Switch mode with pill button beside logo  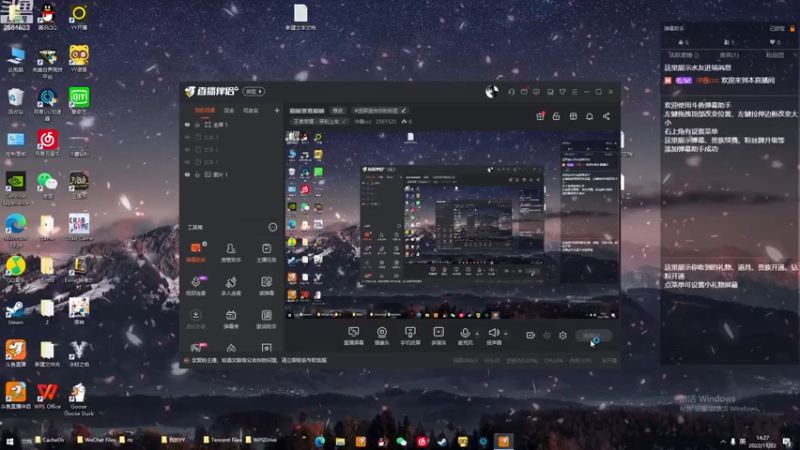coord(254,92)
